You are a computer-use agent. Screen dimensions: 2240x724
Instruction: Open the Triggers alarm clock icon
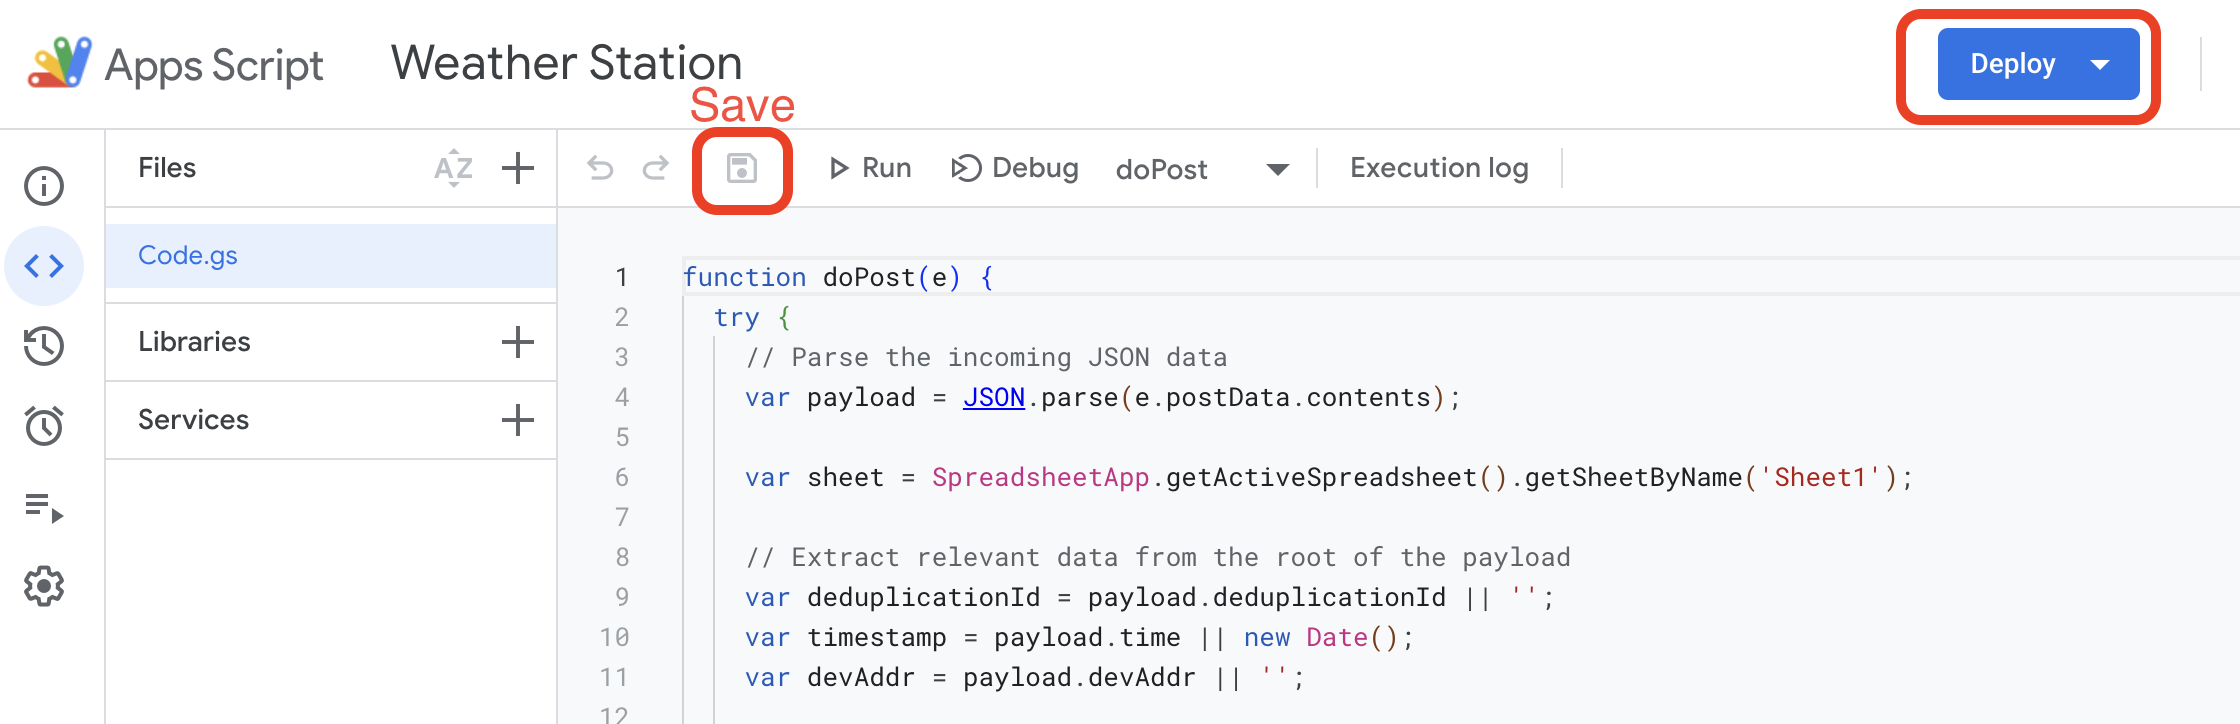(44, 426)
